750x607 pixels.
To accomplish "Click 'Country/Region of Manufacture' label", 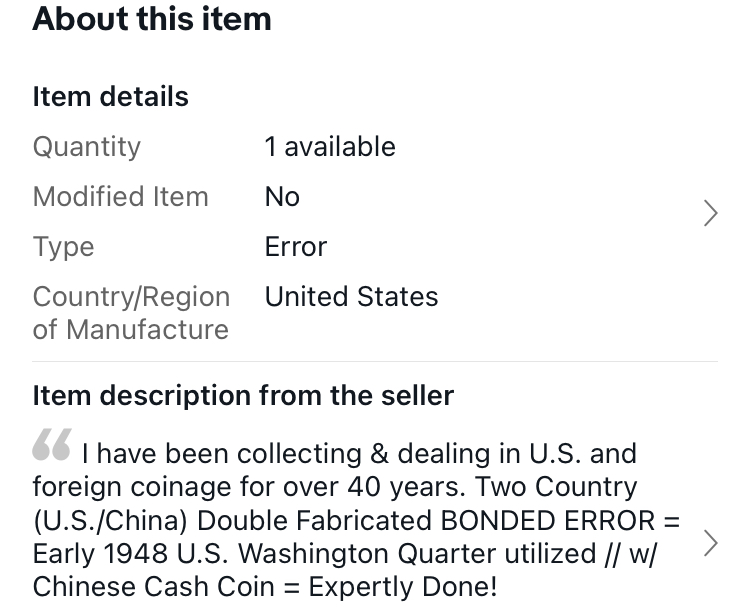I will [131, 313].
